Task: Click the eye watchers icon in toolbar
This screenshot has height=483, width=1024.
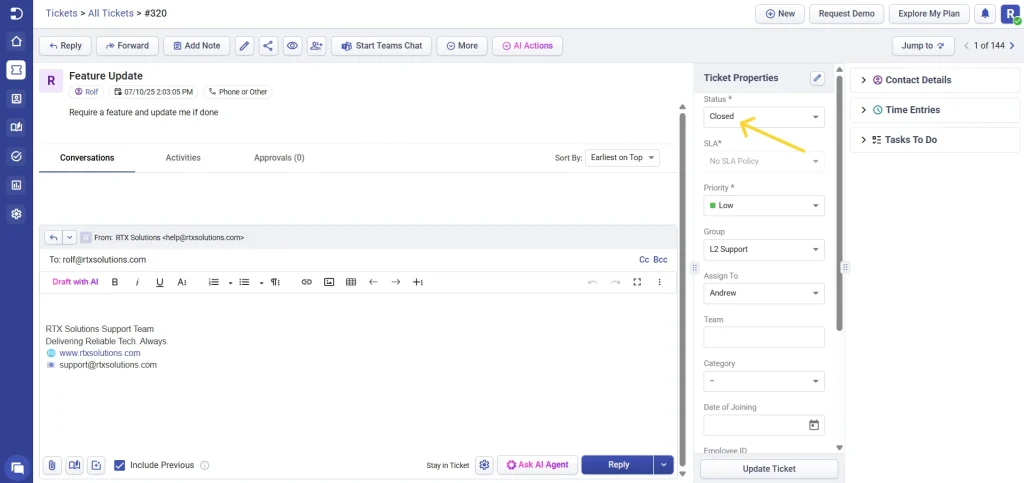Action: click(292, 46)
